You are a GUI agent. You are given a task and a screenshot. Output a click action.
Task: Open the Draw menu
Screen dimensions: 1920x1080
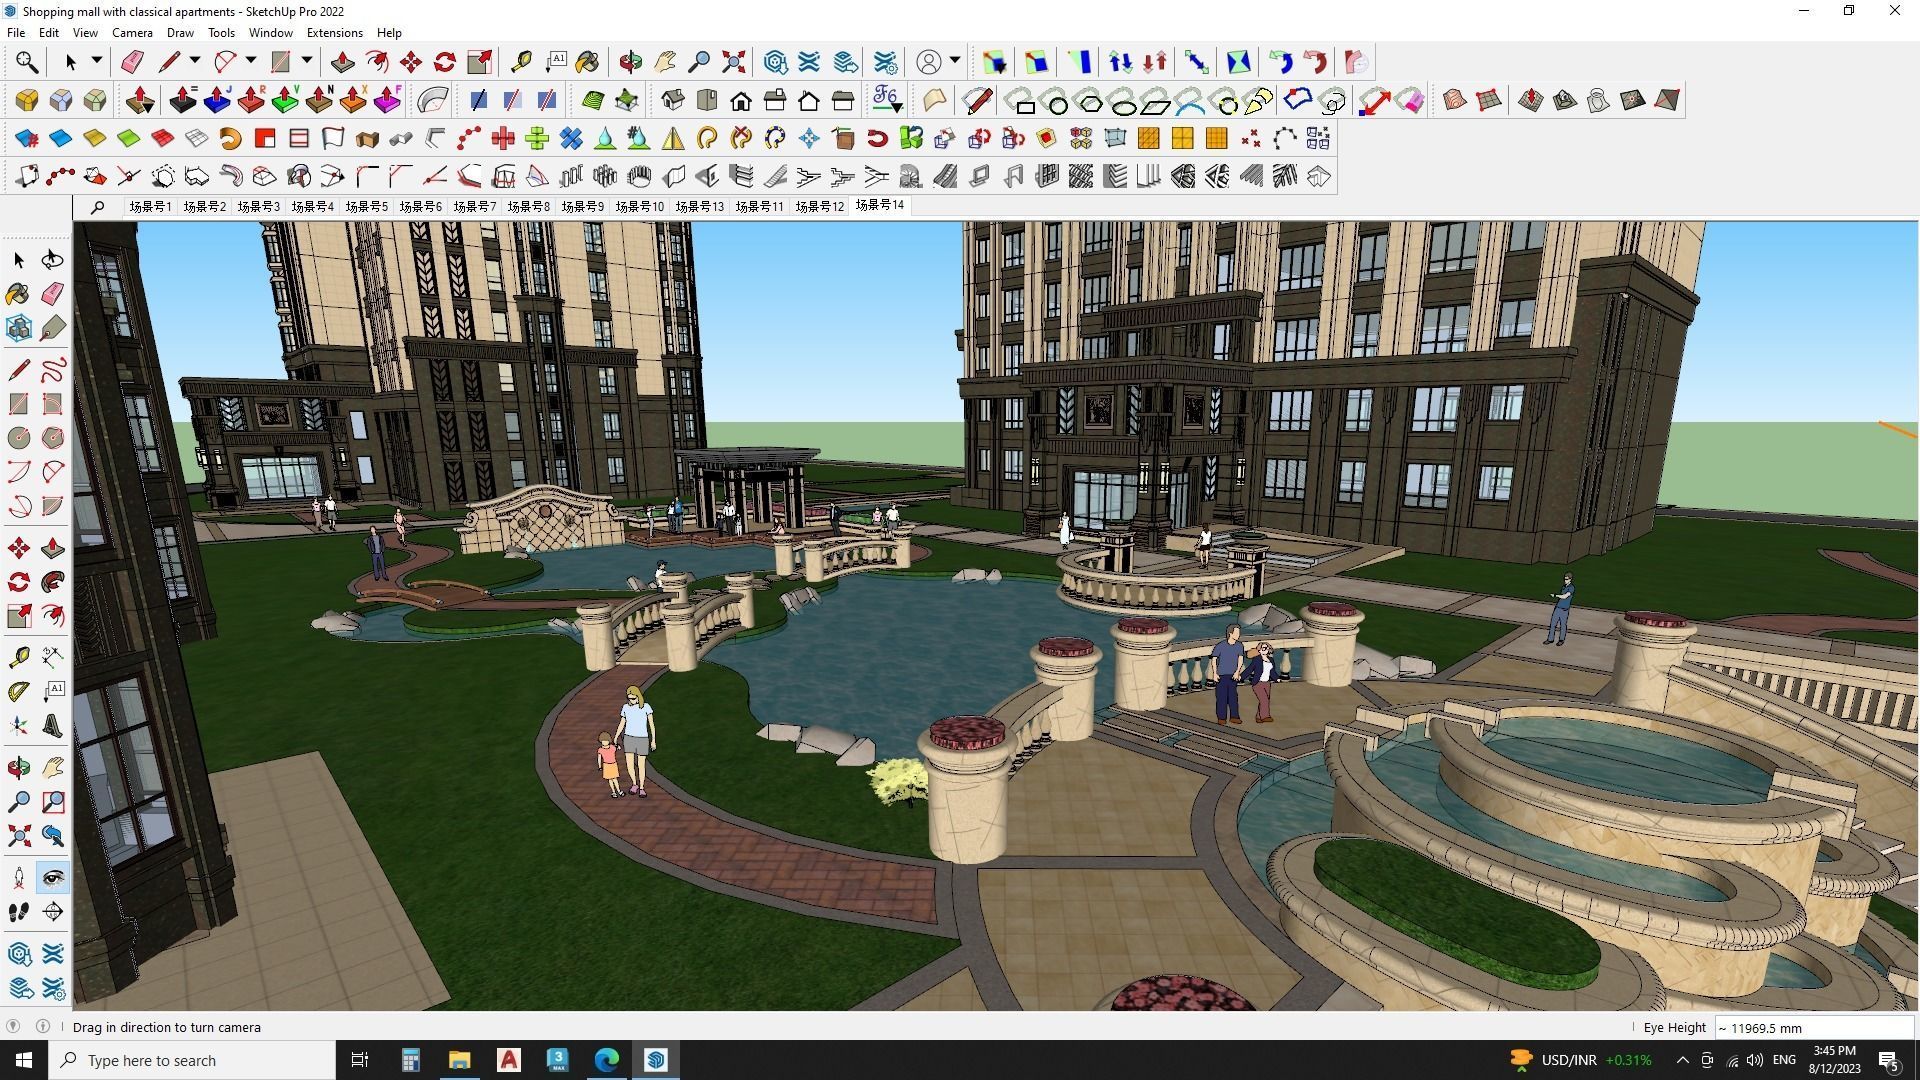pyautogui.click(x=180, y=33)
